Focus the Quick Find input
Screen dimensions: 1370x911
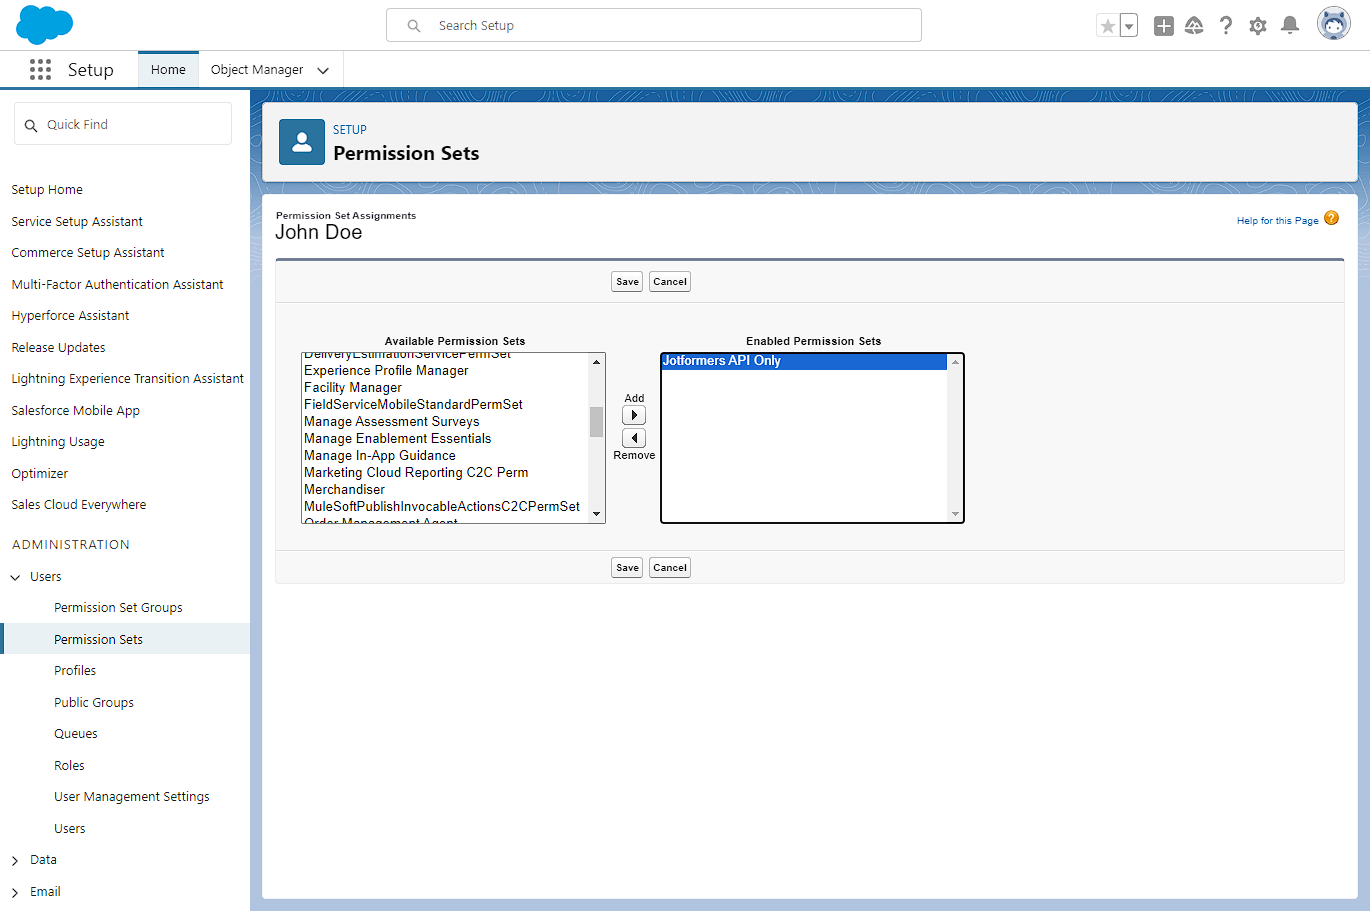123,125
